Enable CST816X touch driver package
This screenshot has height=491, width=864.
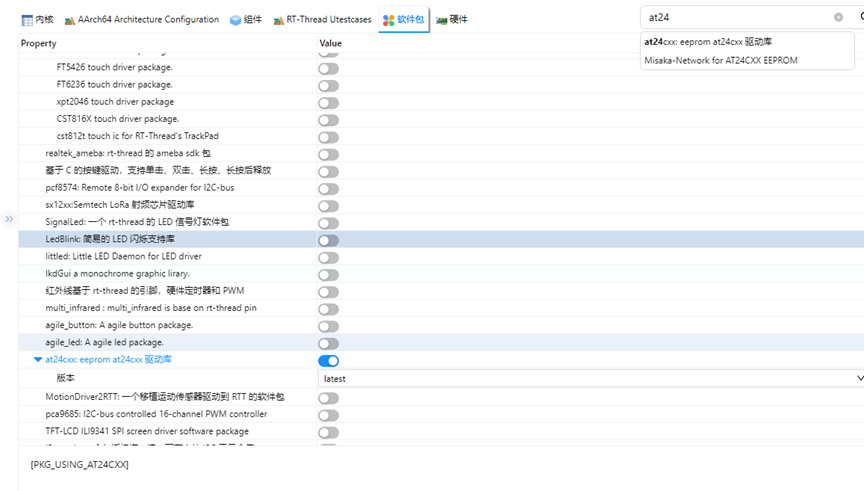pyautogui.click(x=328, y=120)
